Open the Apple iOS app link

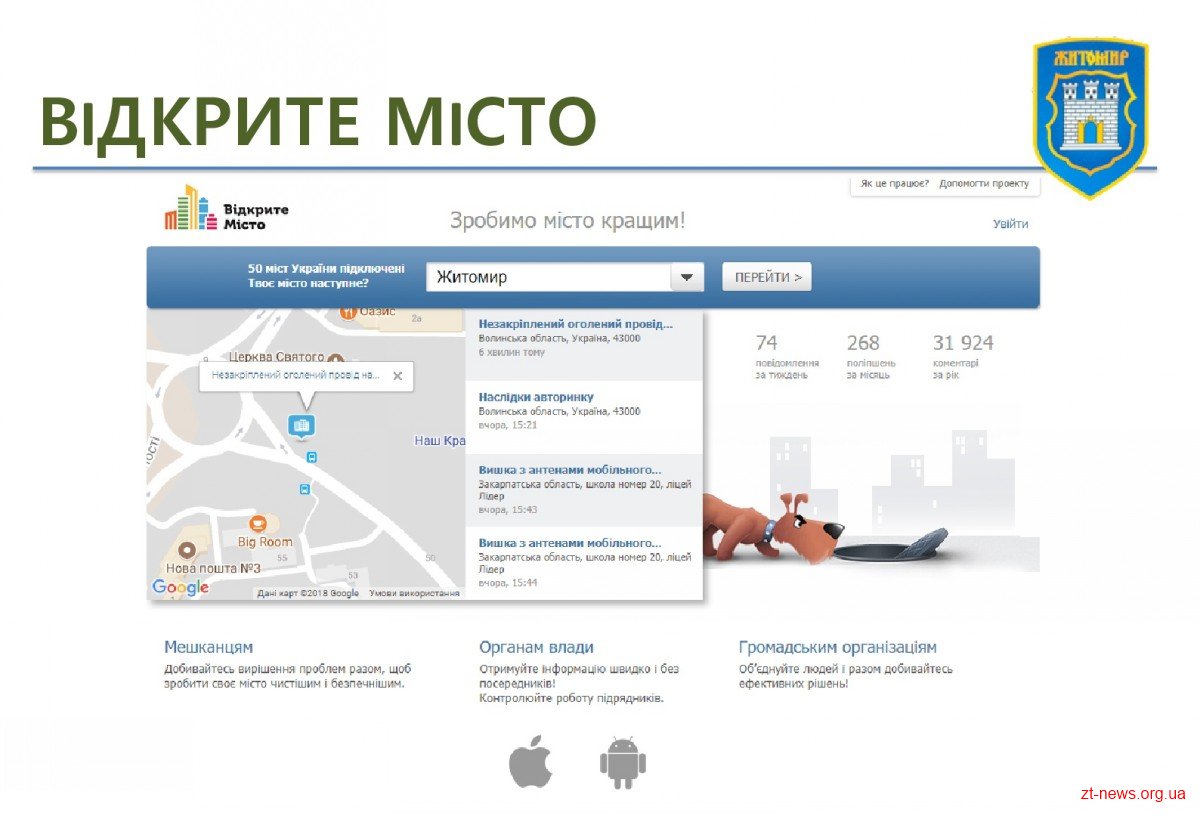click(531, 762)
